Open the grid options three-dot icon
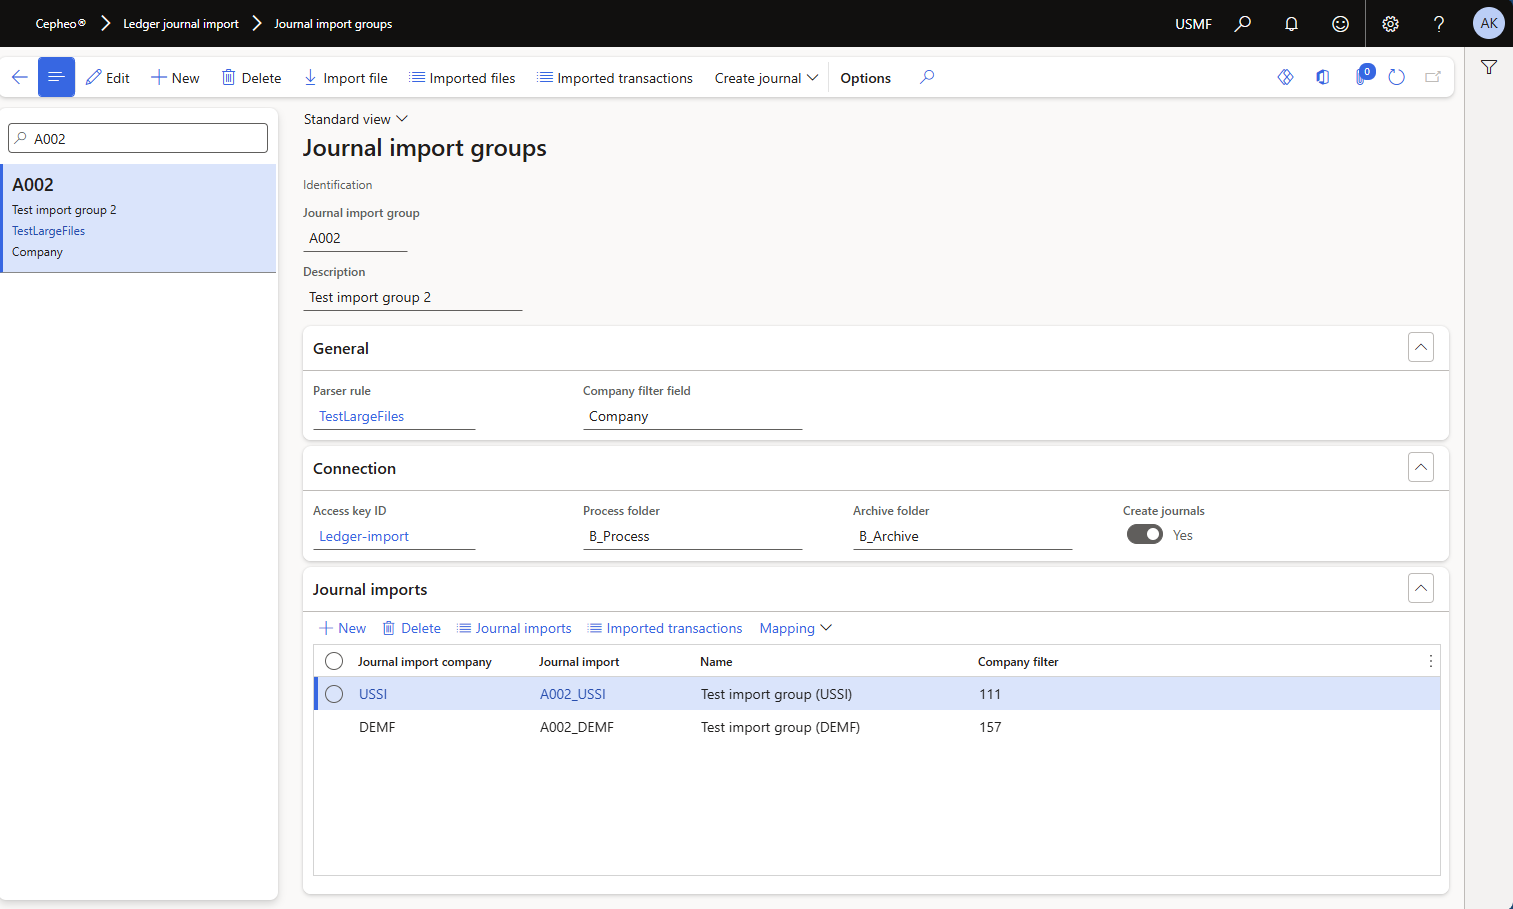This screenshot has height=909, width=1513. 1430,661
